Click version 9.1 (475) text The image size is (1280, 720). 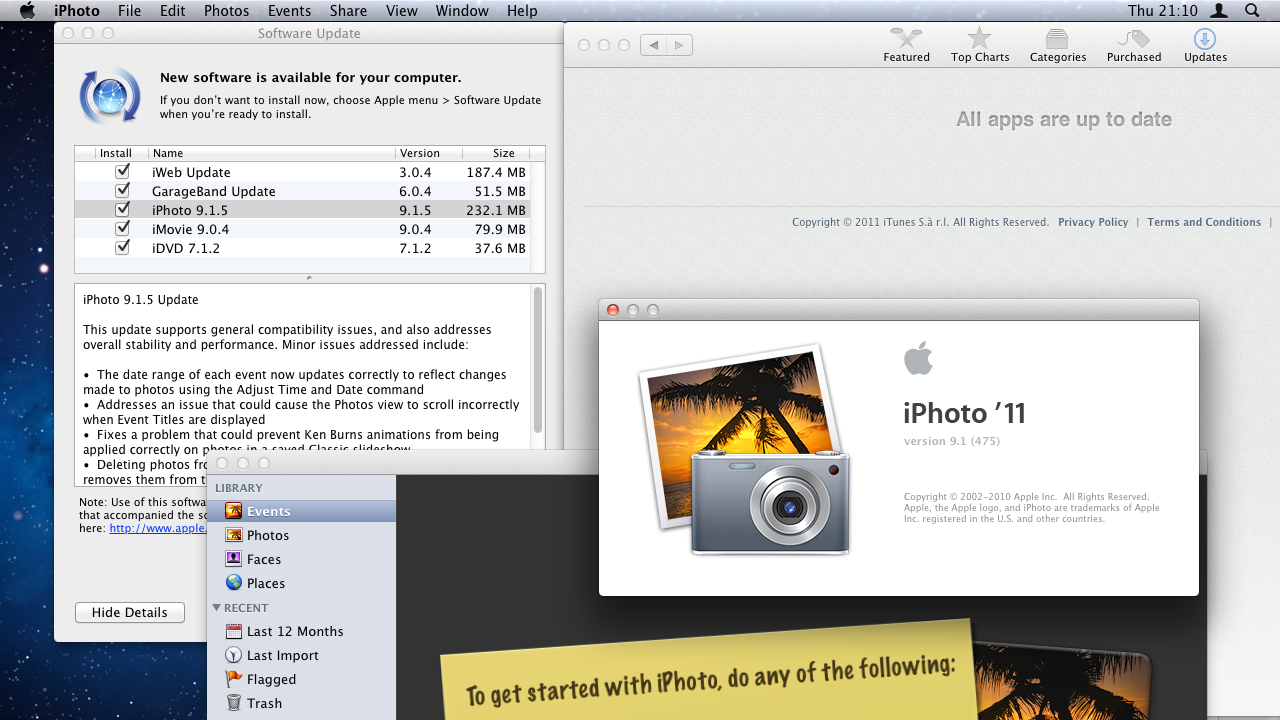(952, 441)
